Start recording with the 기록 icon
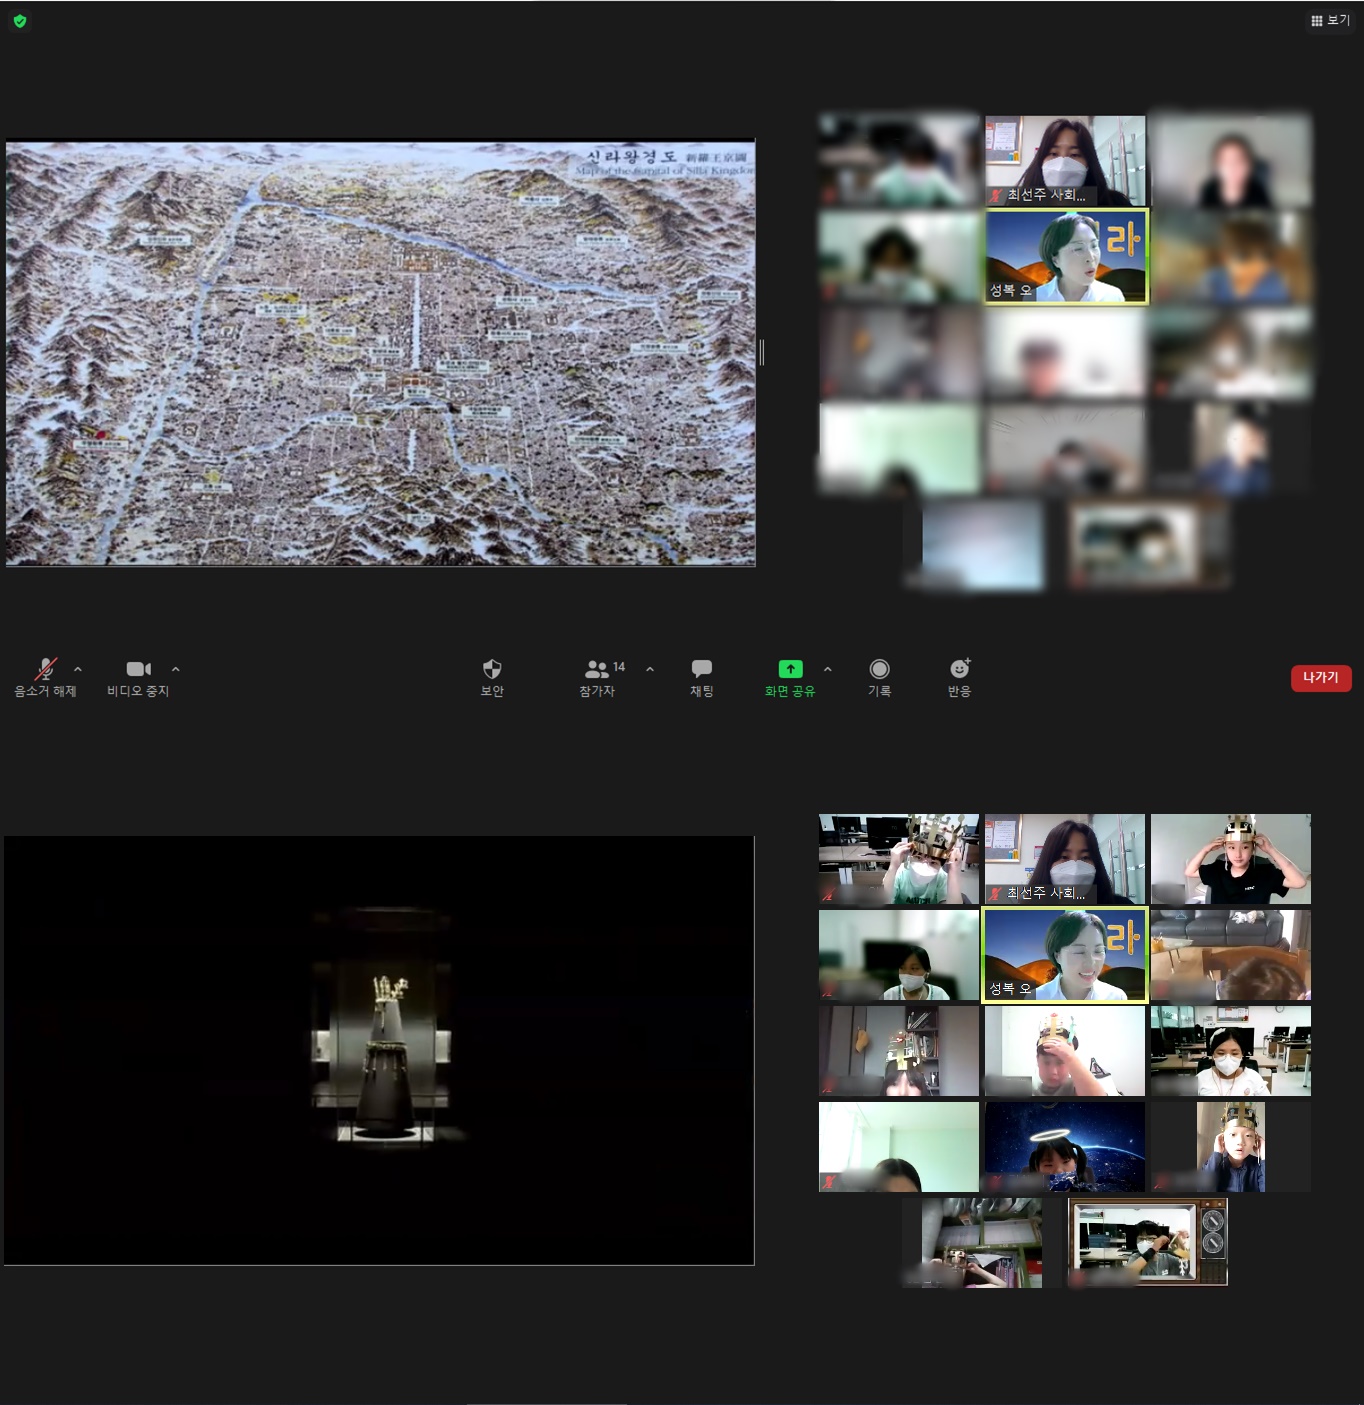The height and width of the screenshot is (1405, 1364). point(879,670)
